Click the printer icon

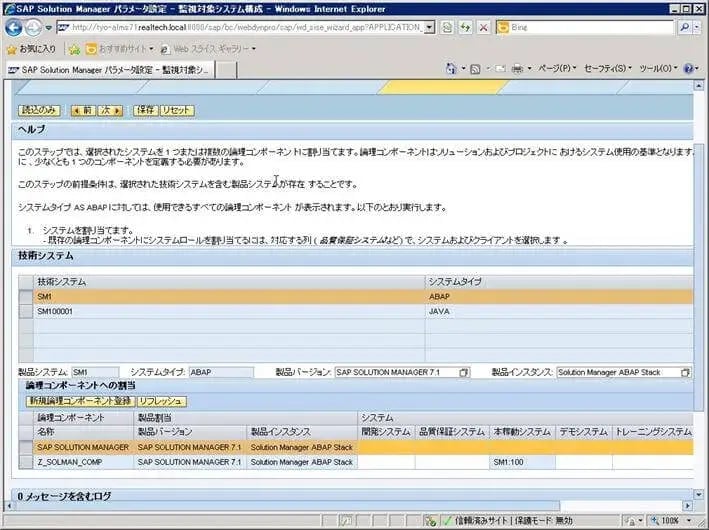(518, 69)
